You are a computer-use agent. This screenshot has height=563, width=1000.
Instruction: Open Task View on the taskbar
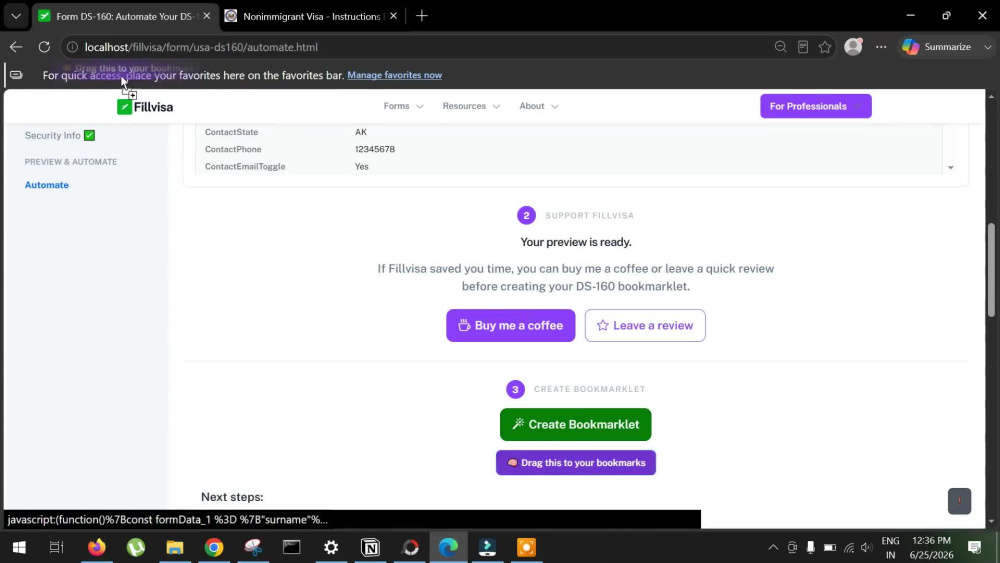pyautogui.click(x=57, y=547)
